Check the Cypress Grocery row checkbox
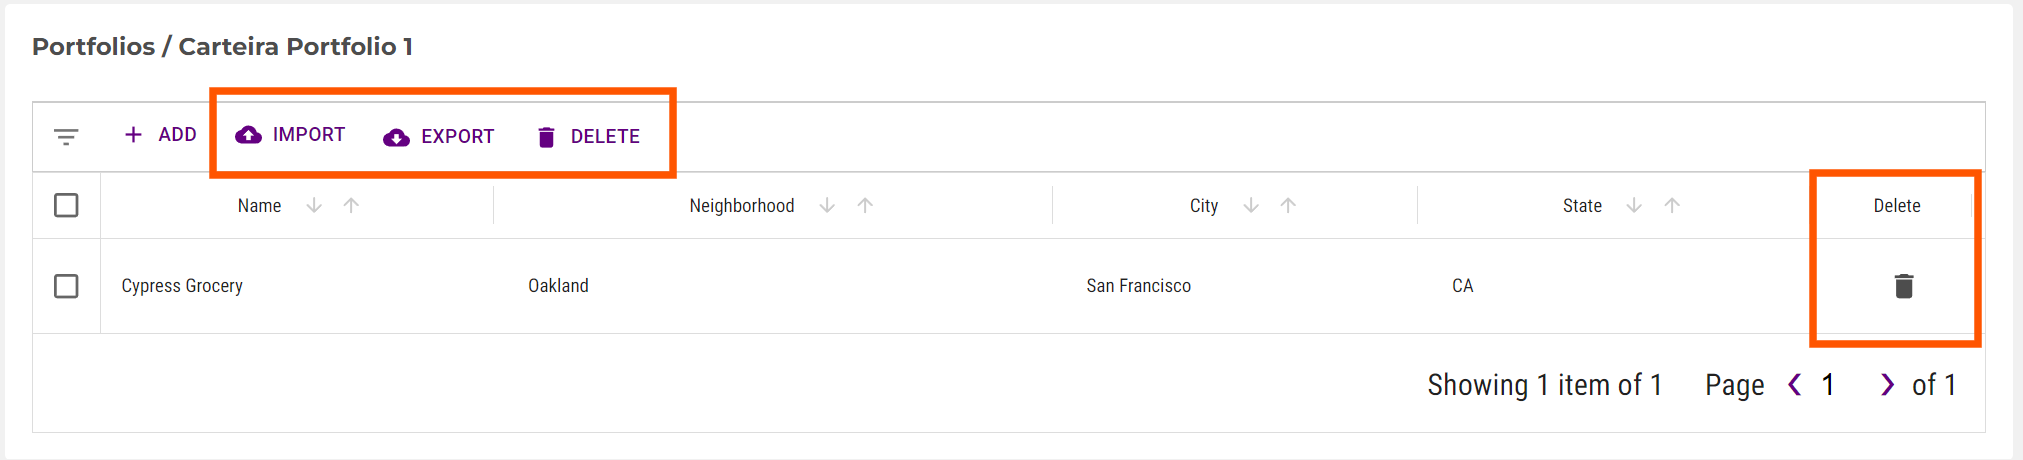 point(66,286)
